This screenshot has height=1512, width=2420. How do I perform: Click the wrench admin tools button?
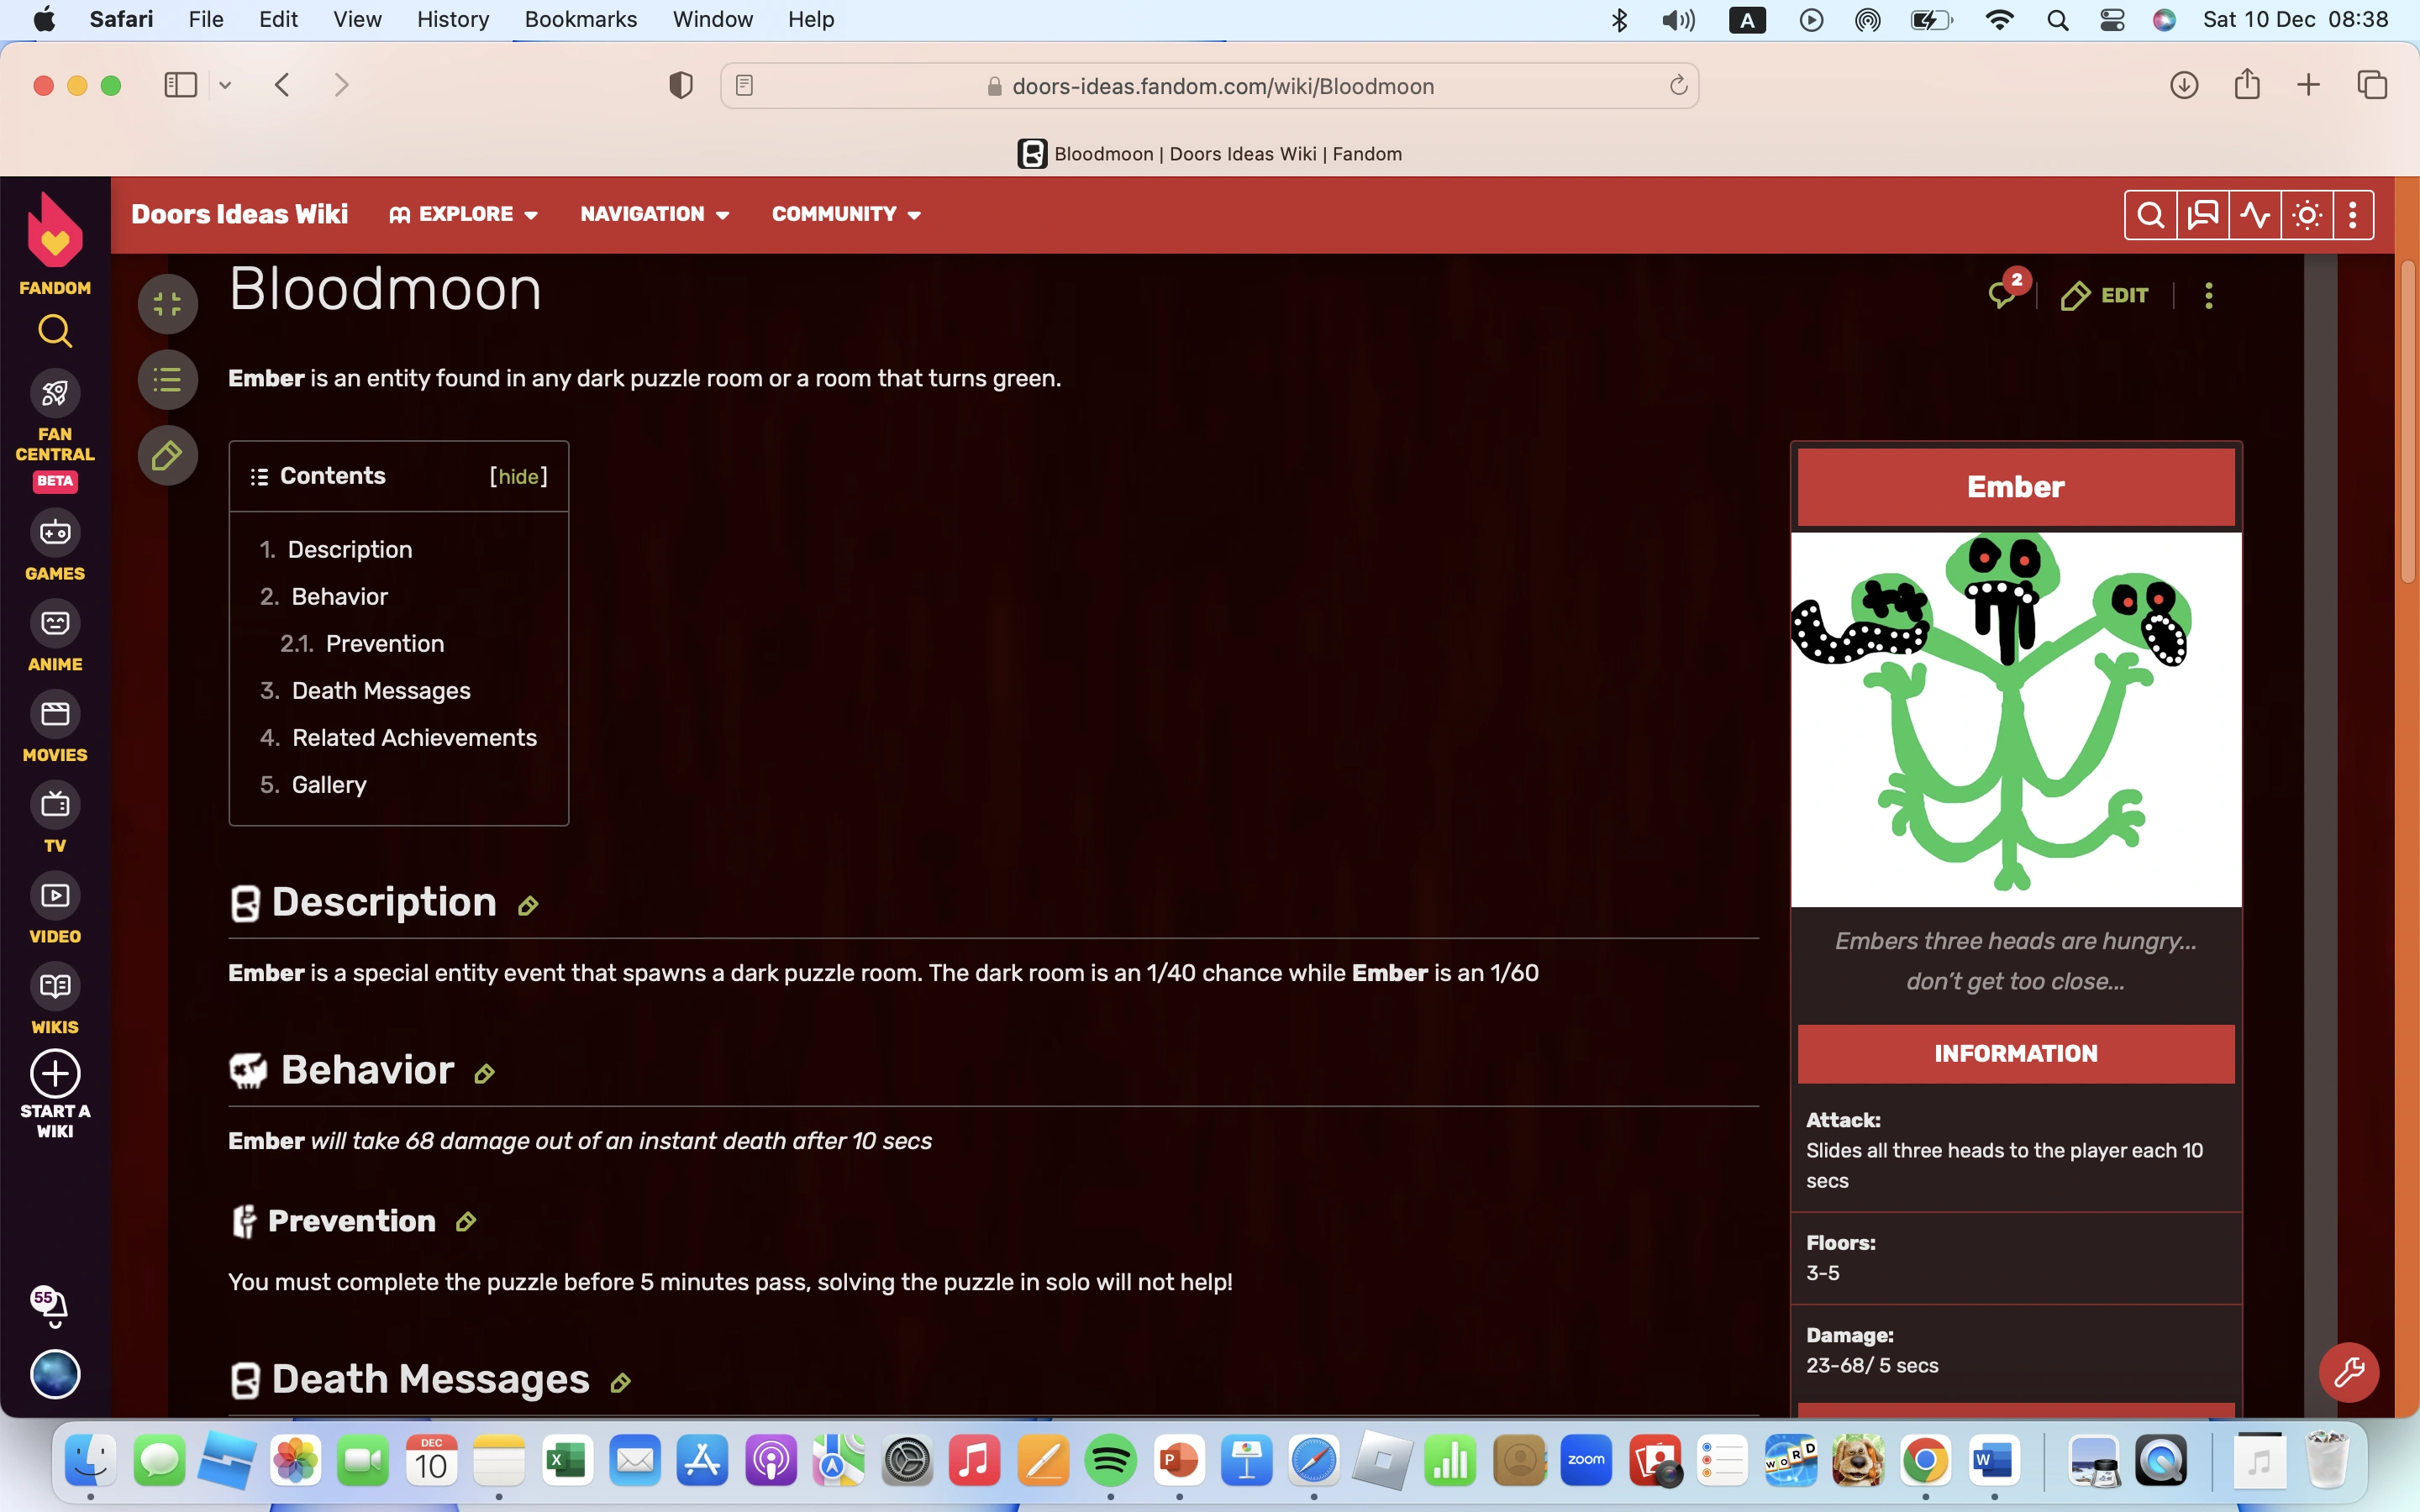(2348, 1372)
